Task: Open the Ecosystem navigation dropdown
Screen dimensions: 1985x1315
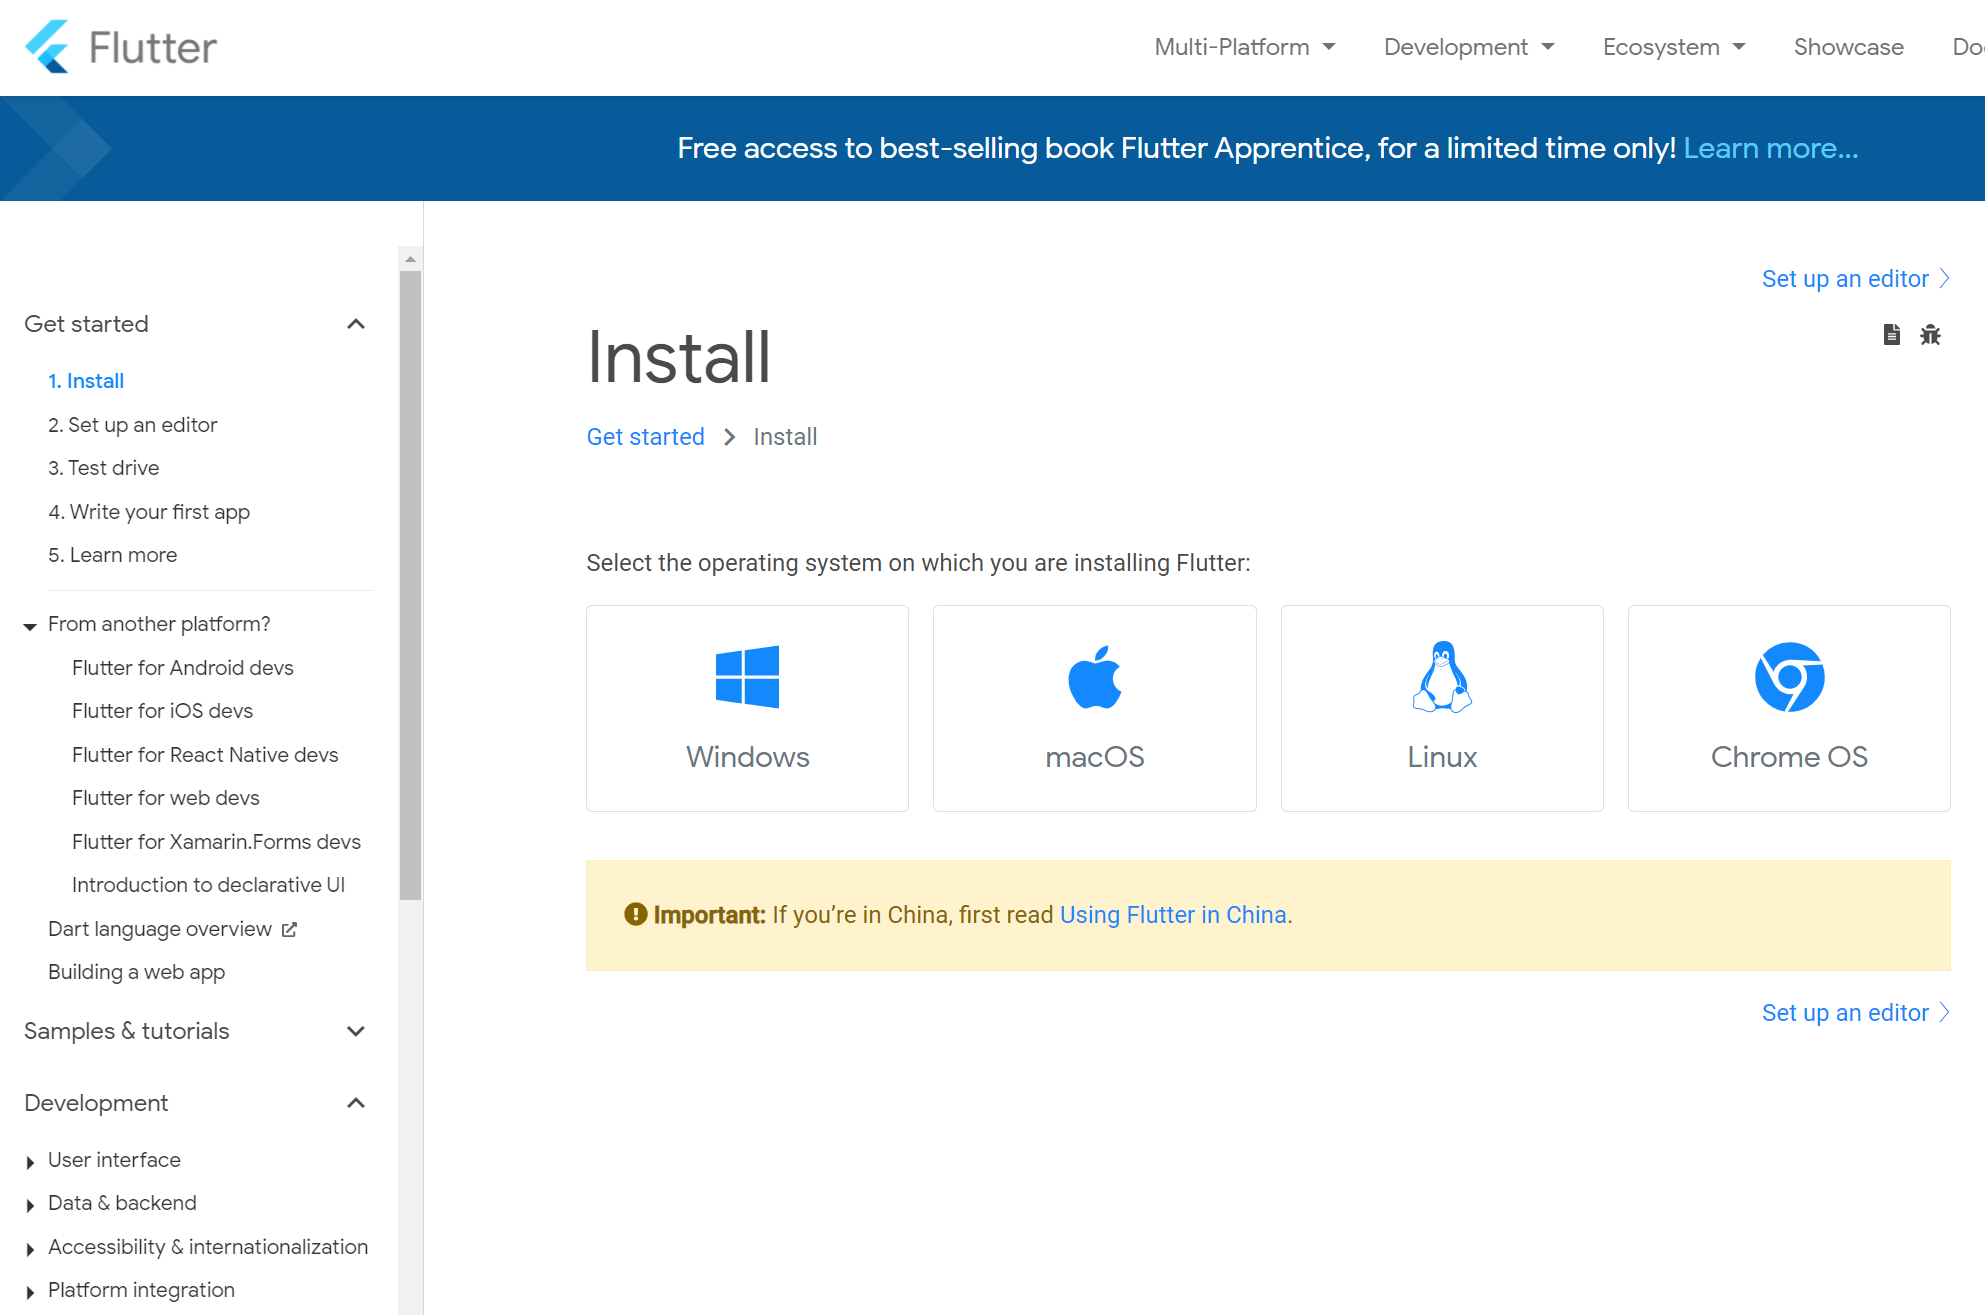Action: (1673, 47)
